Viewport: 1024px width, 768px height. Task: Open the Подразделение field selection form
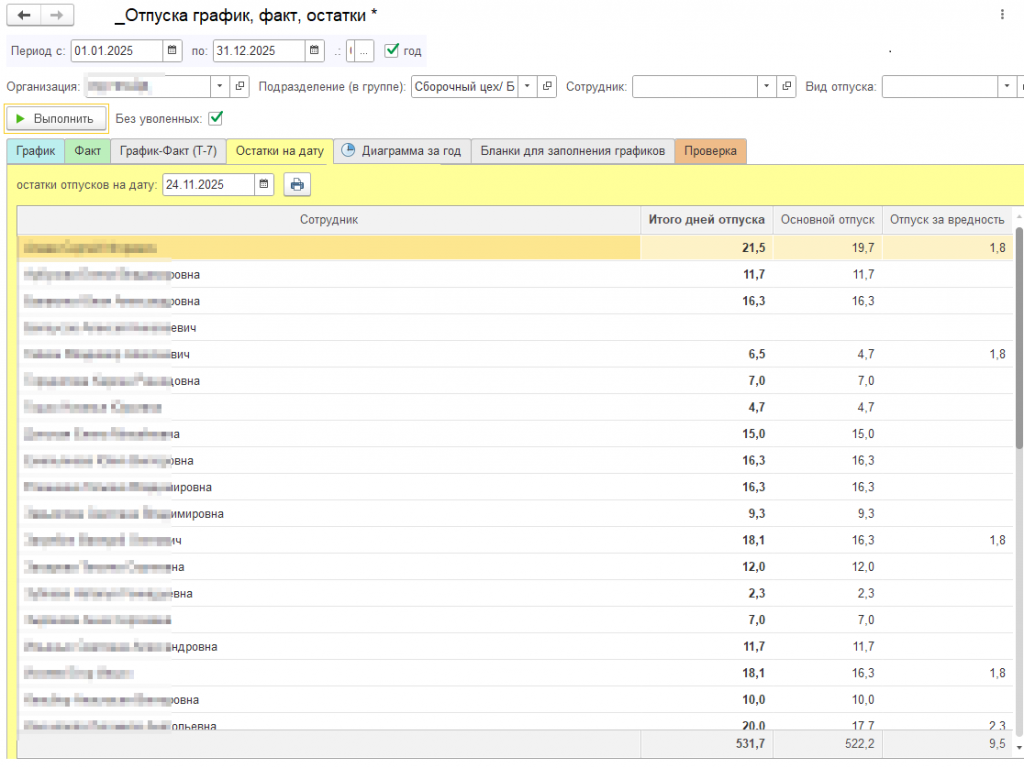click(547, 87)
